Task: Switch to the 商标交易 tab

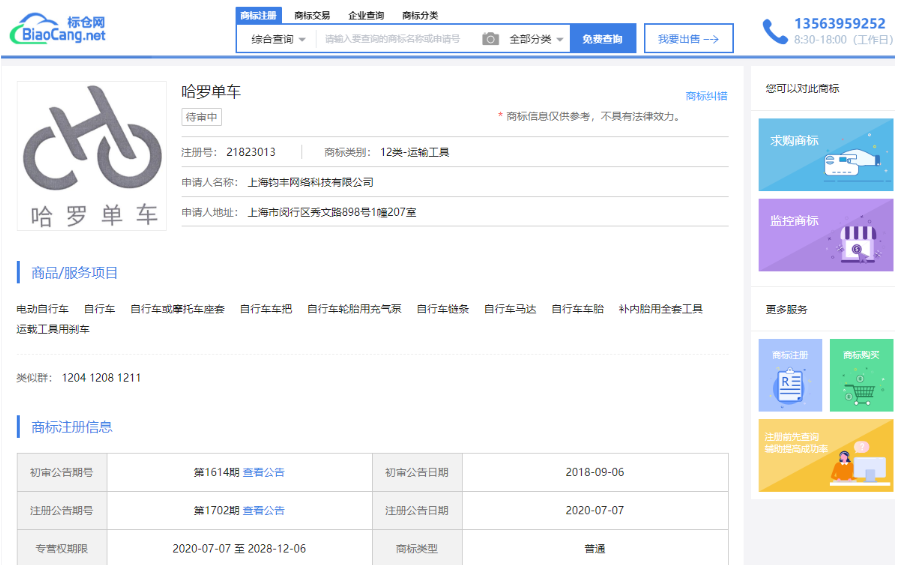Action: pyautogui.click(x=312, y=15)
